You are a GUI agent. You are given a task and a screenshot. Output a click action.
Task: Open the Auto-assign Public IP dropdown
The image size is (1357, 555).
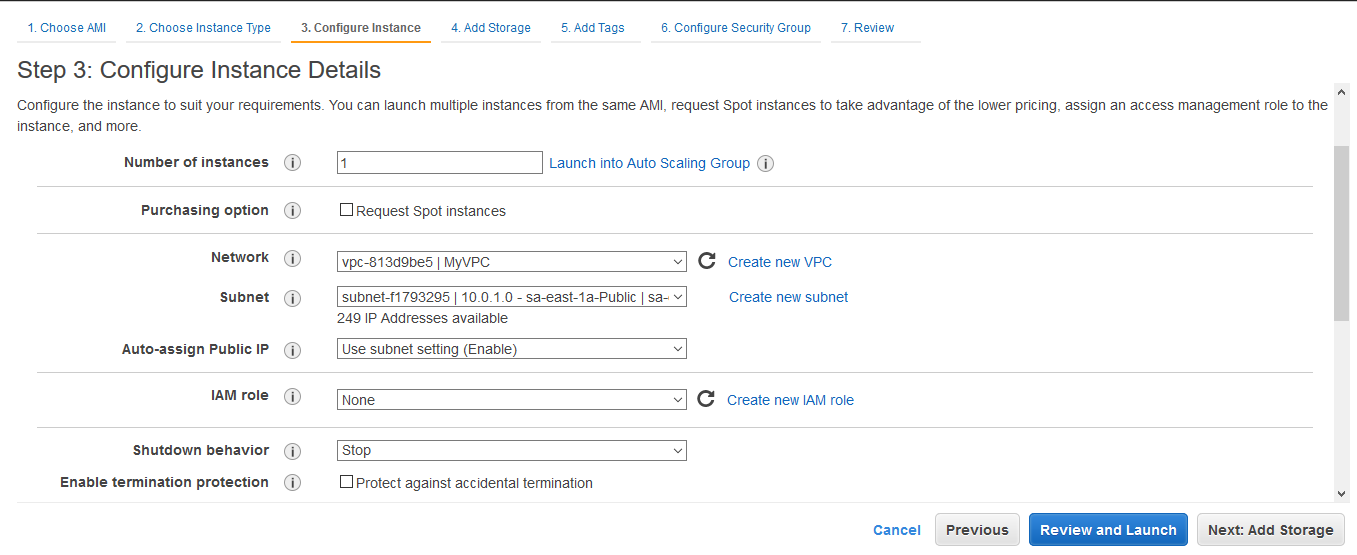coord(512,349)
